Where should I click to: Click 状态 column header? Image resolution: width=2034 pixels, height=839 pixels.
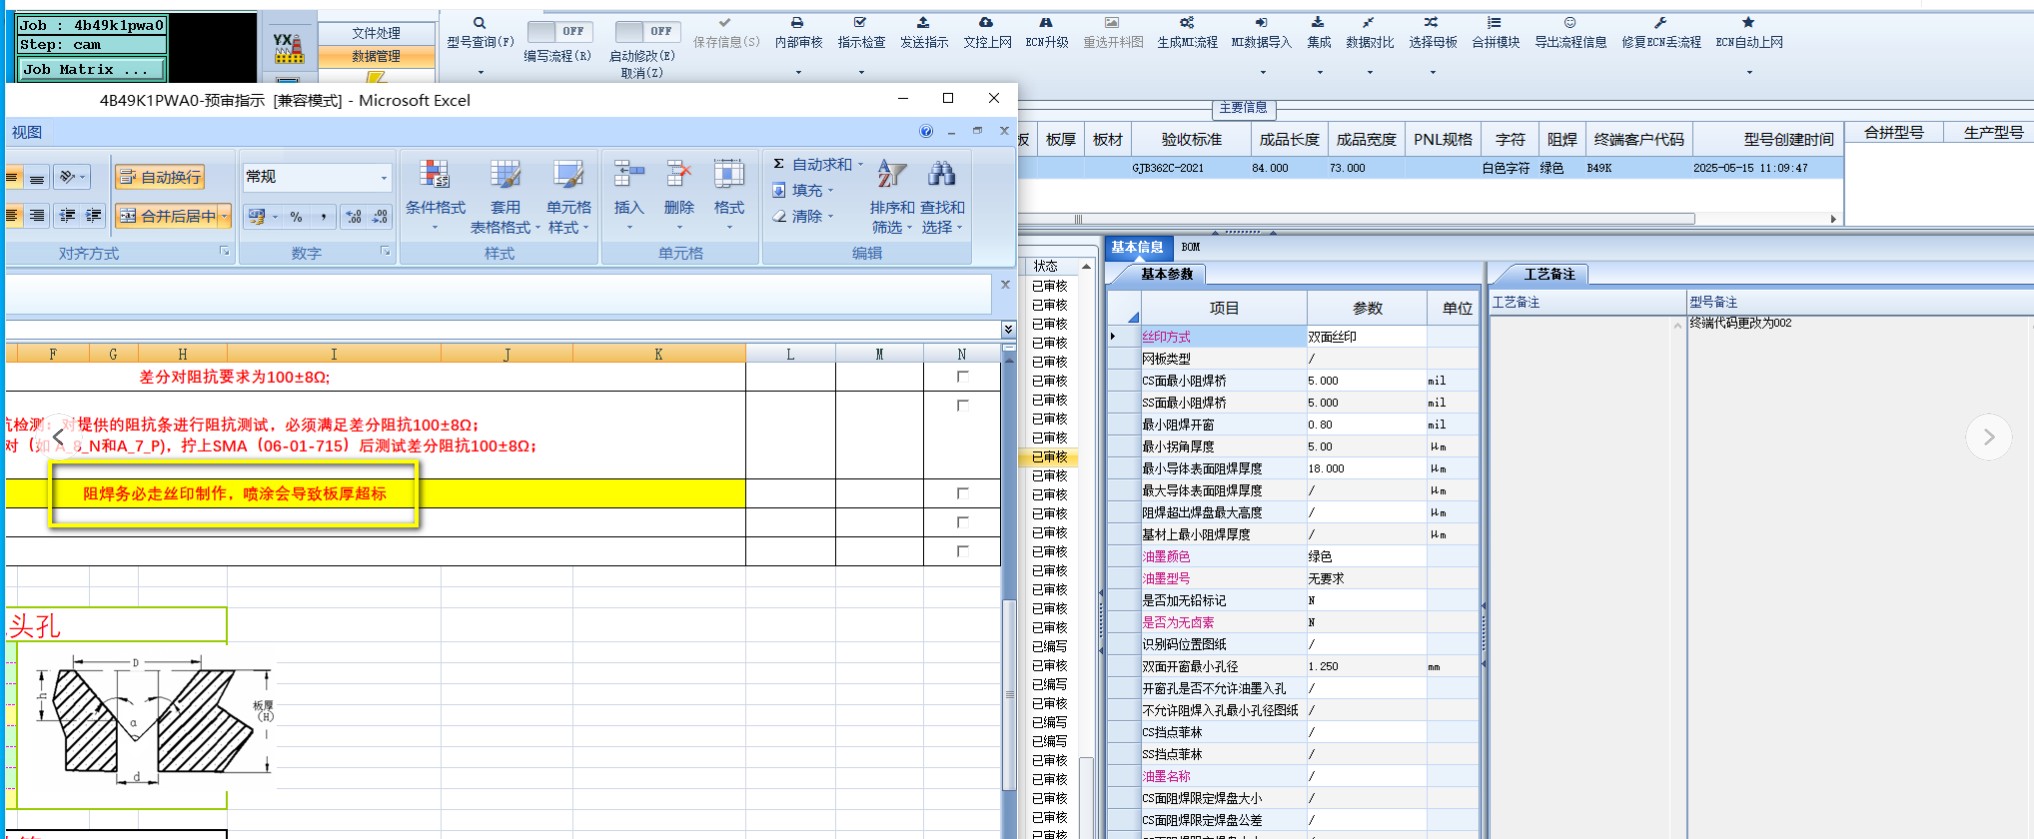pyautogui.click(x=1046, y=266)
